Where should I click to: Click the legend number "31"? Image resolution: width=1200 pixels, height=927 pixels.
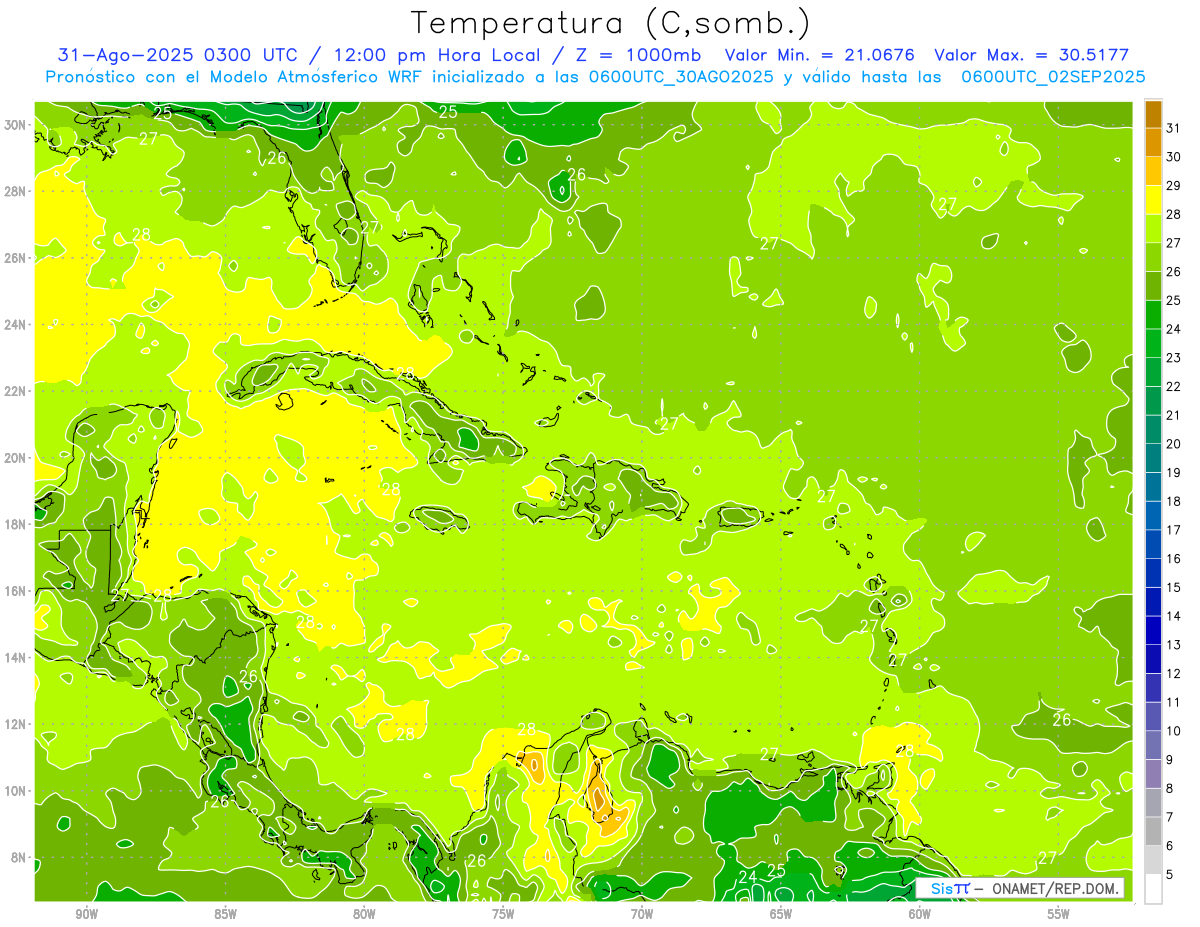tap(1174, 128)
